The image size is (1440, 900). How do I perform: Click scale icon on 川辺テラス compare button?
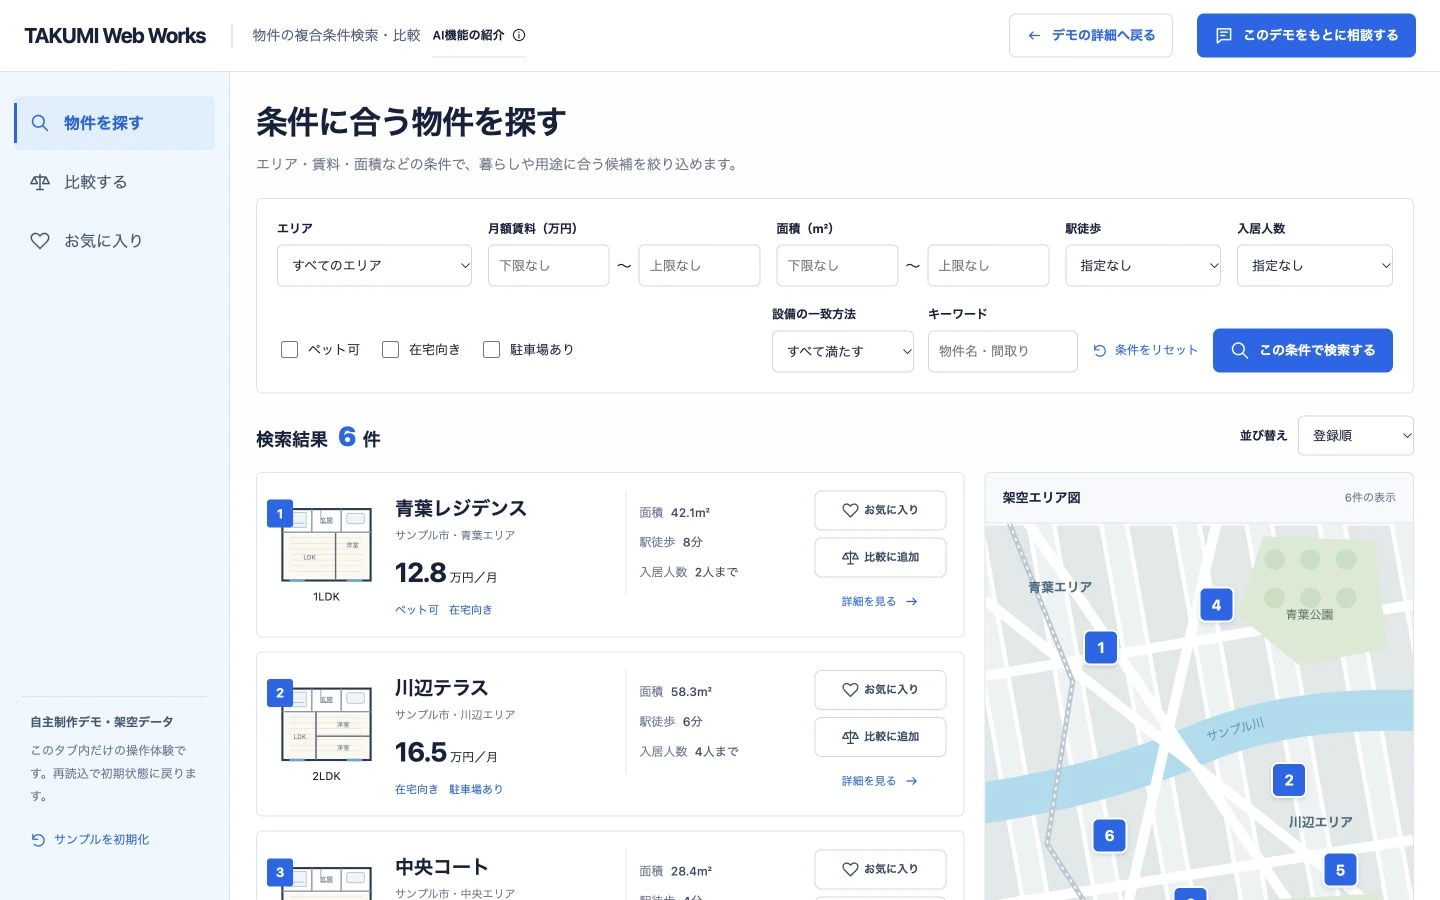click(850, 737)
